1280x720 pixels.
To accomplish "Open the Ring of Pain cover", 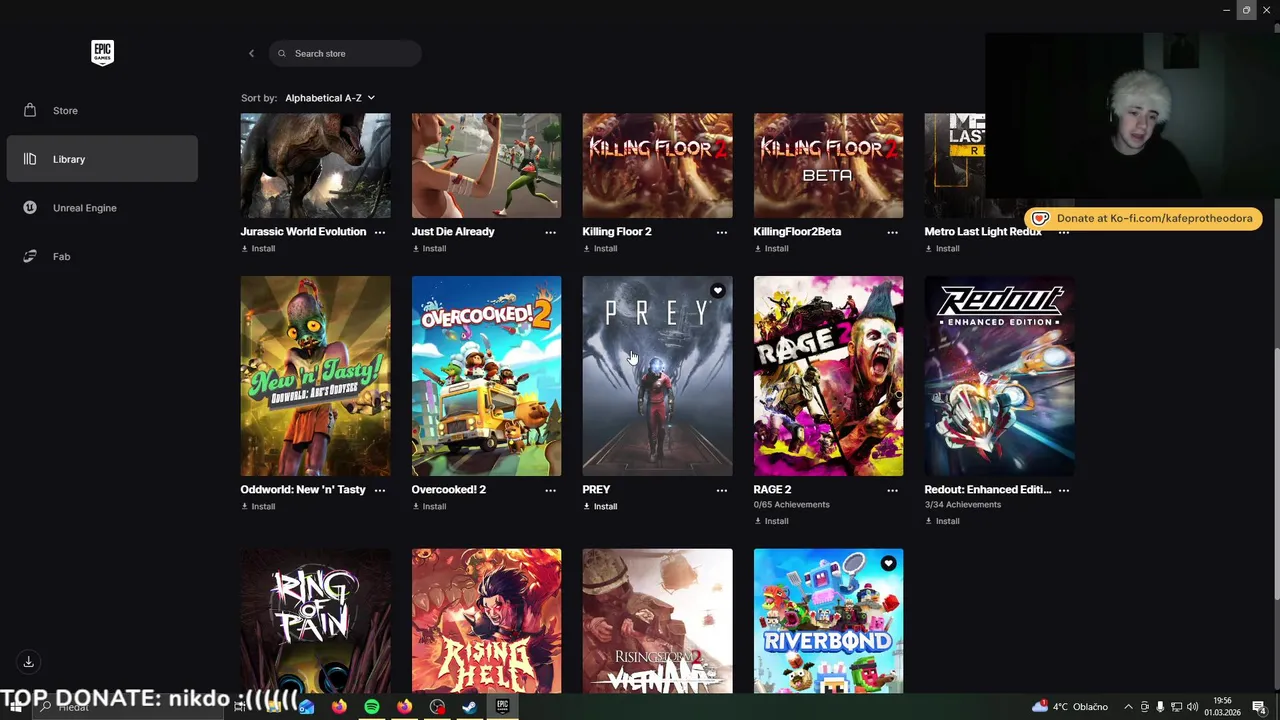I will coord(315,620).
